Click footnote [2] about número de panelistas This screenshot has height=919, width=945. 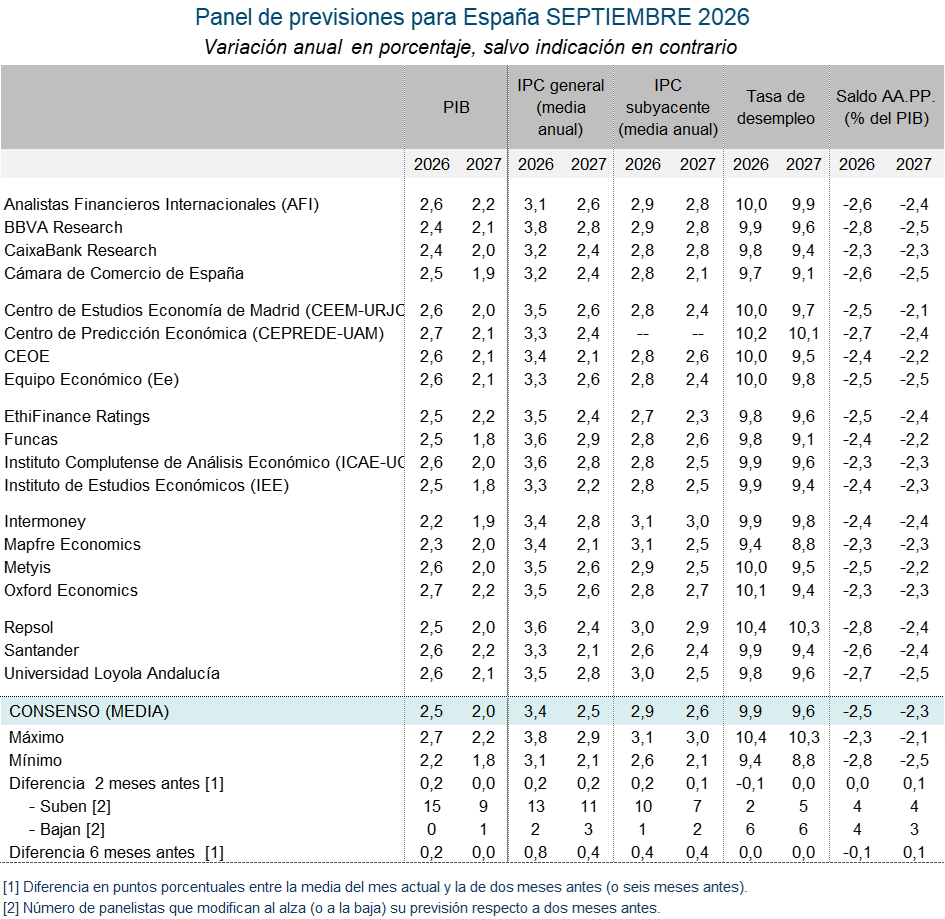coord(331,908)
